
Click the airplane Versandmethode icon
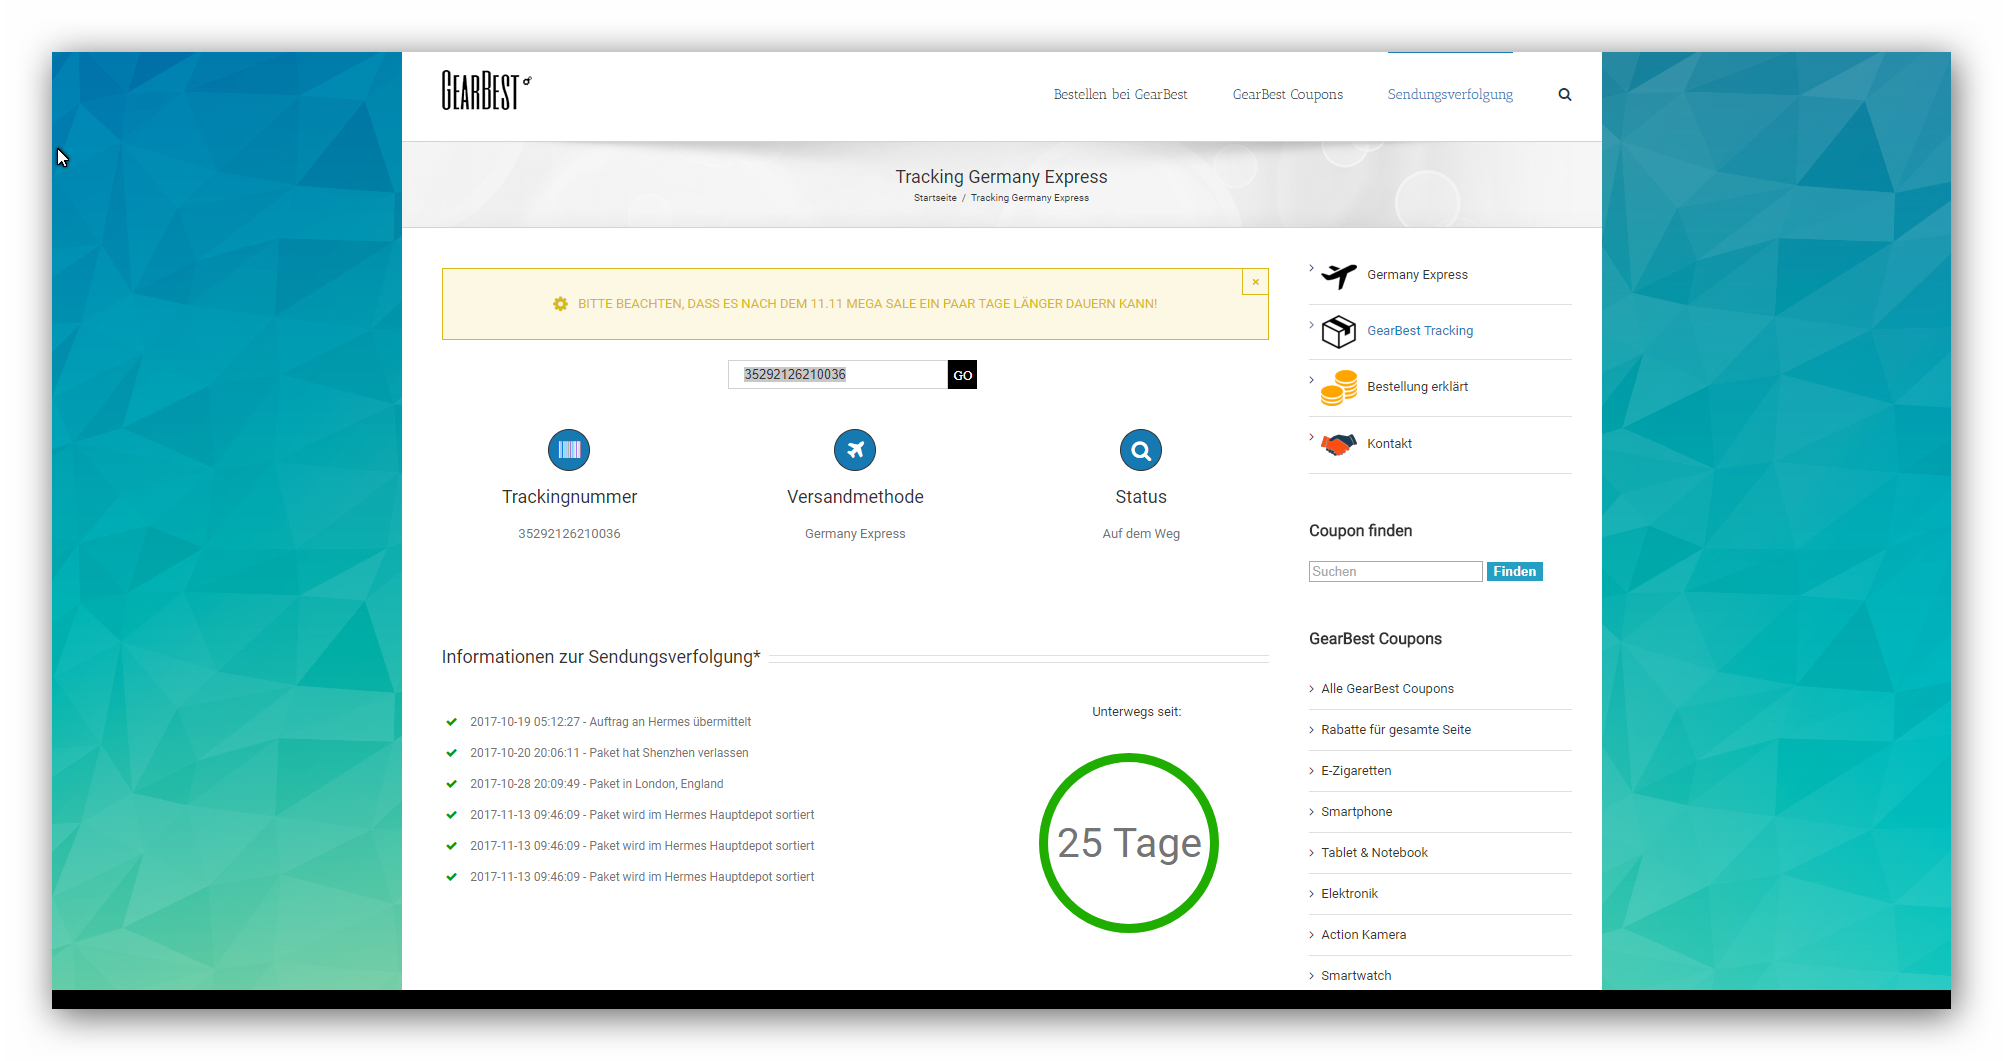pos(855,450)
